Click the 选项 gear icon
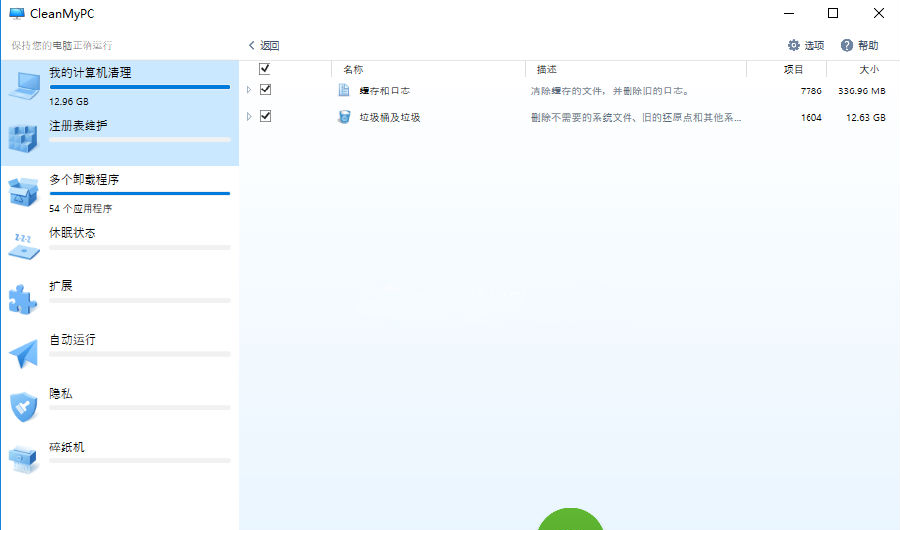Image resolution: width=900 pixels, height=551 pixels. pos(794,45)
